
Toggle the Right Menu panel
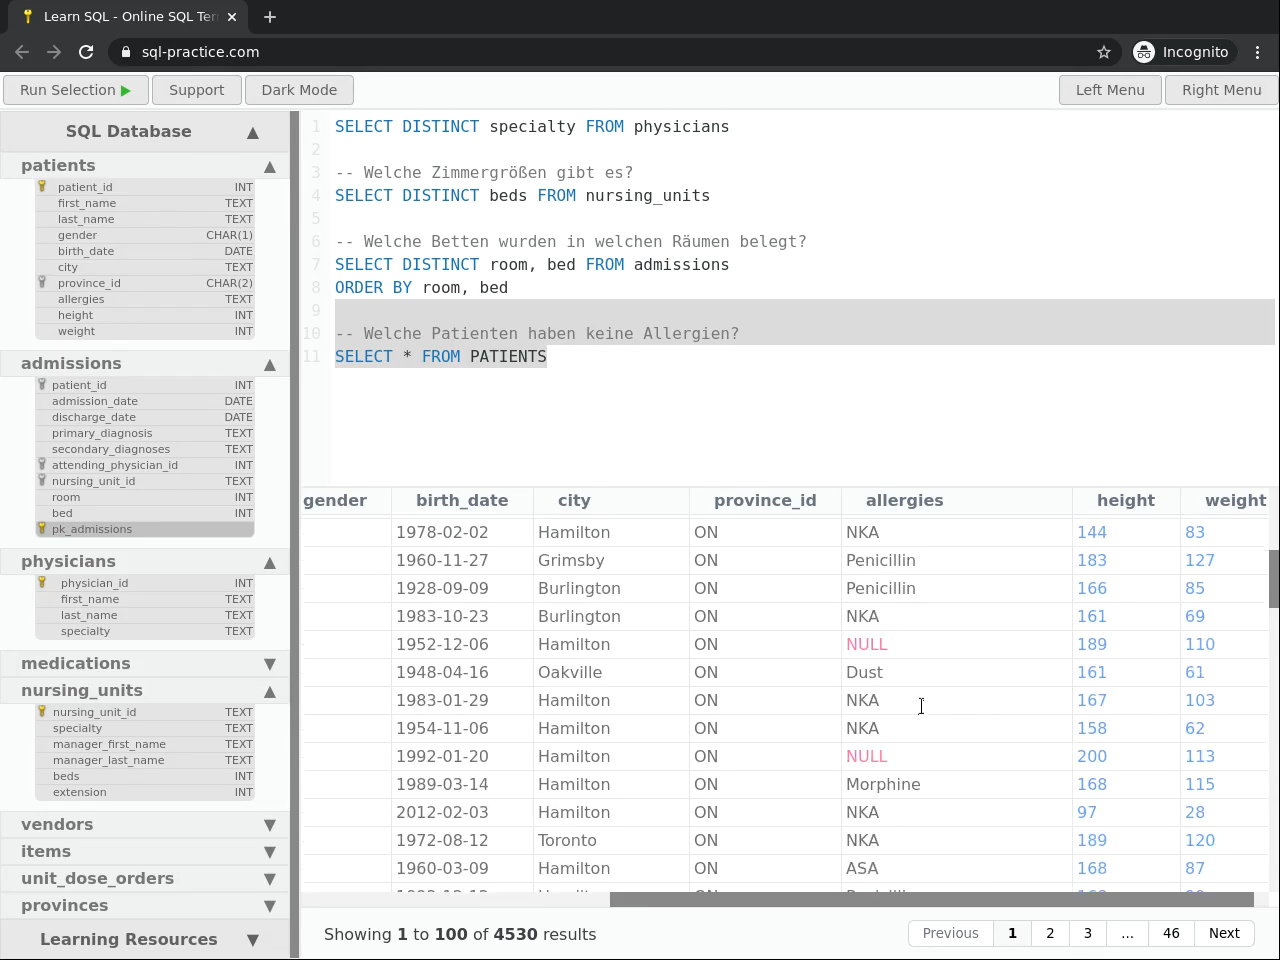(x=1221, y=90)
